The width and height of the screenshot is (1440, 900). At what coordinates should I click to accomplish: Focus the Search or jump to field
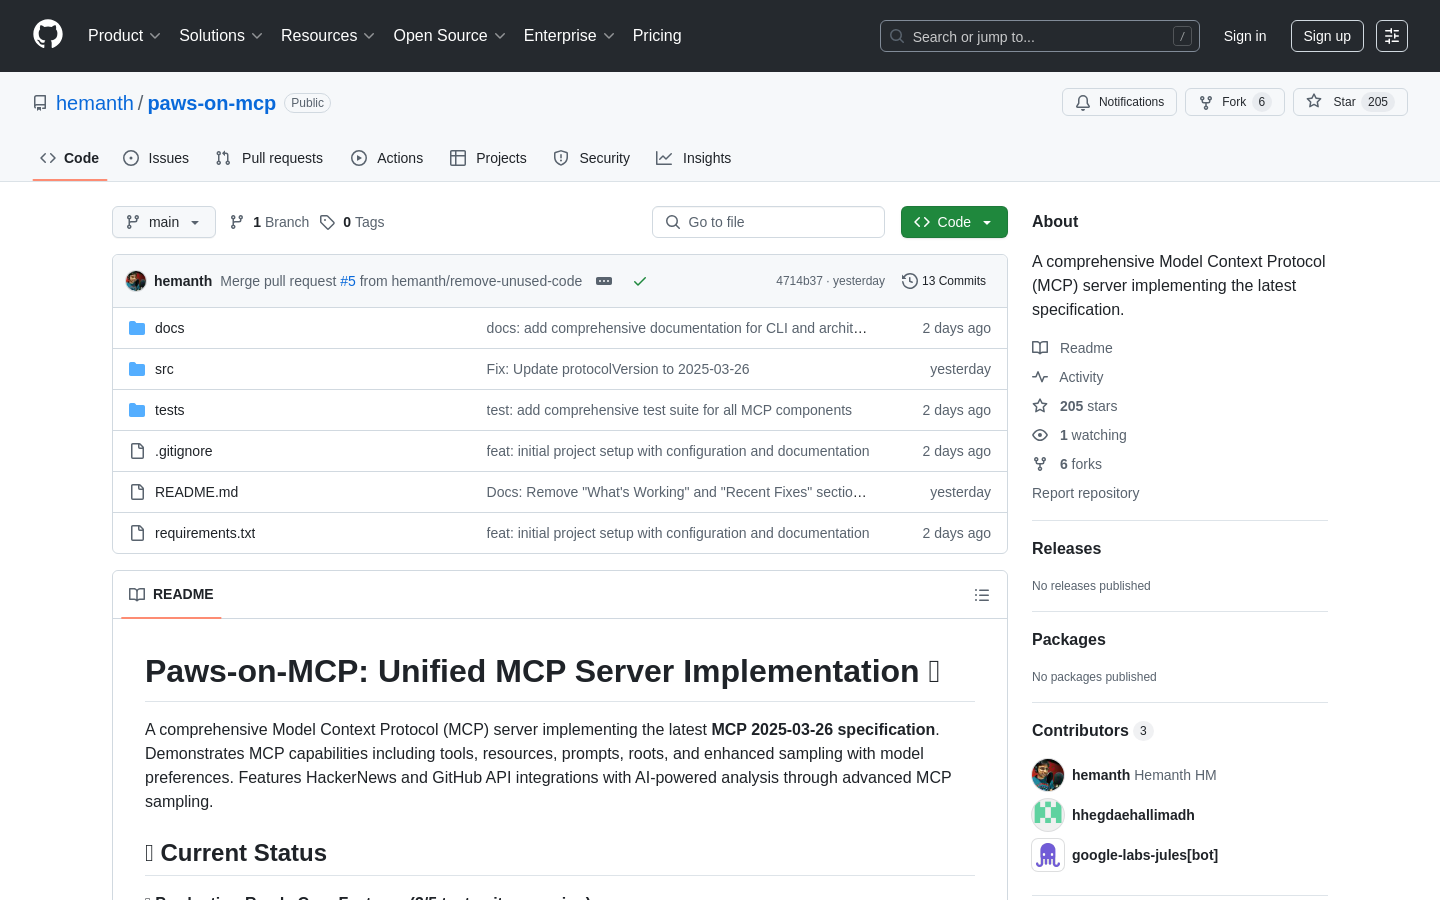[1040, 36]
